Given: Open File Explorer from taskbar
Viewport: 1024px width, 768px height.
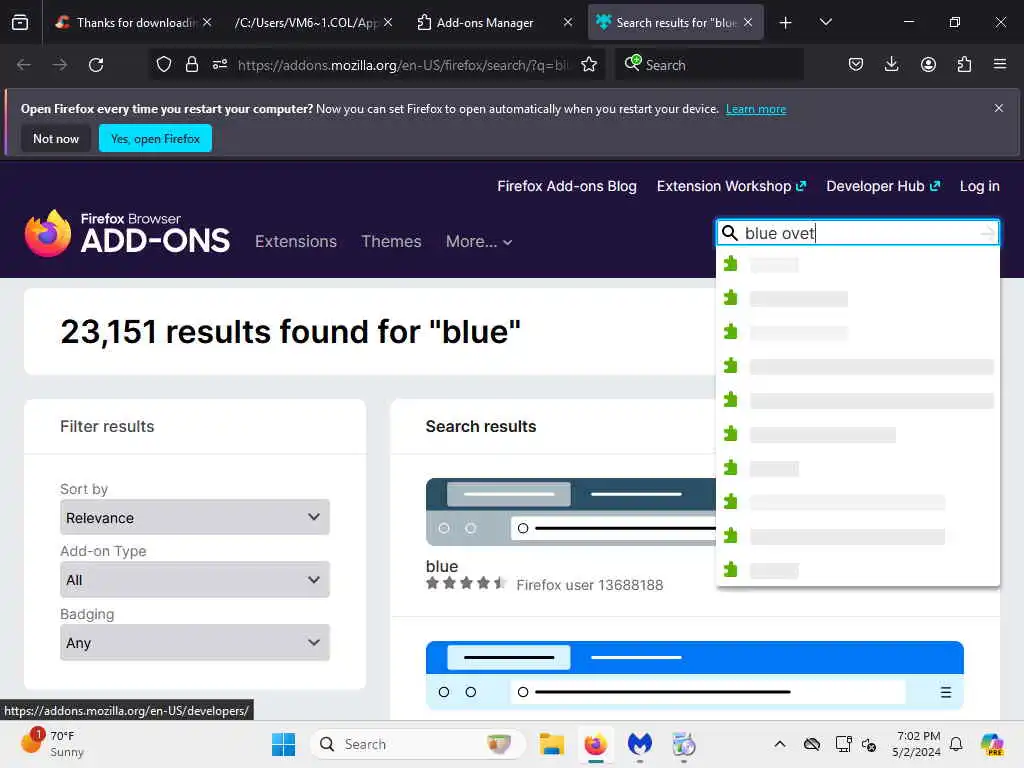Looking at the screenshot, I should (x=551, y=744).
